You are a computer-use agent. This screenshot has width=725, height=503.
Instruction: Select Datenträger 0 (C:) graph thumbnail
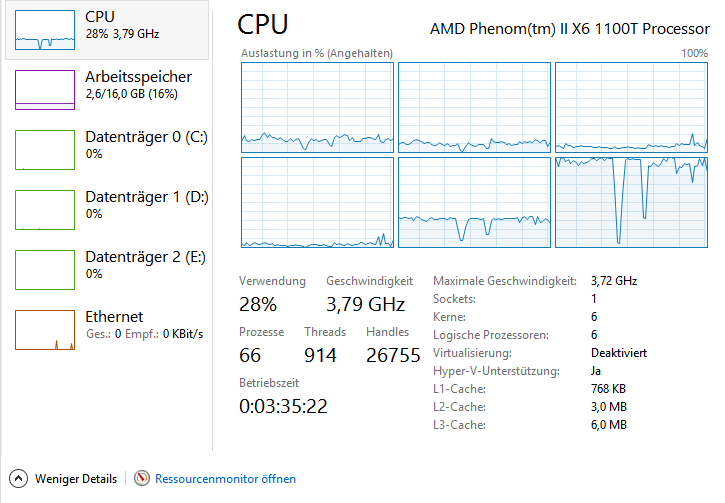click(45, 150)
